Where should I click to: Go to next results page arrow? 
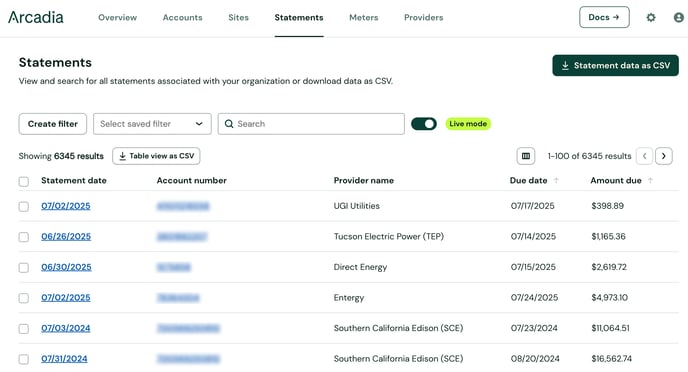(x=663, y=156)
